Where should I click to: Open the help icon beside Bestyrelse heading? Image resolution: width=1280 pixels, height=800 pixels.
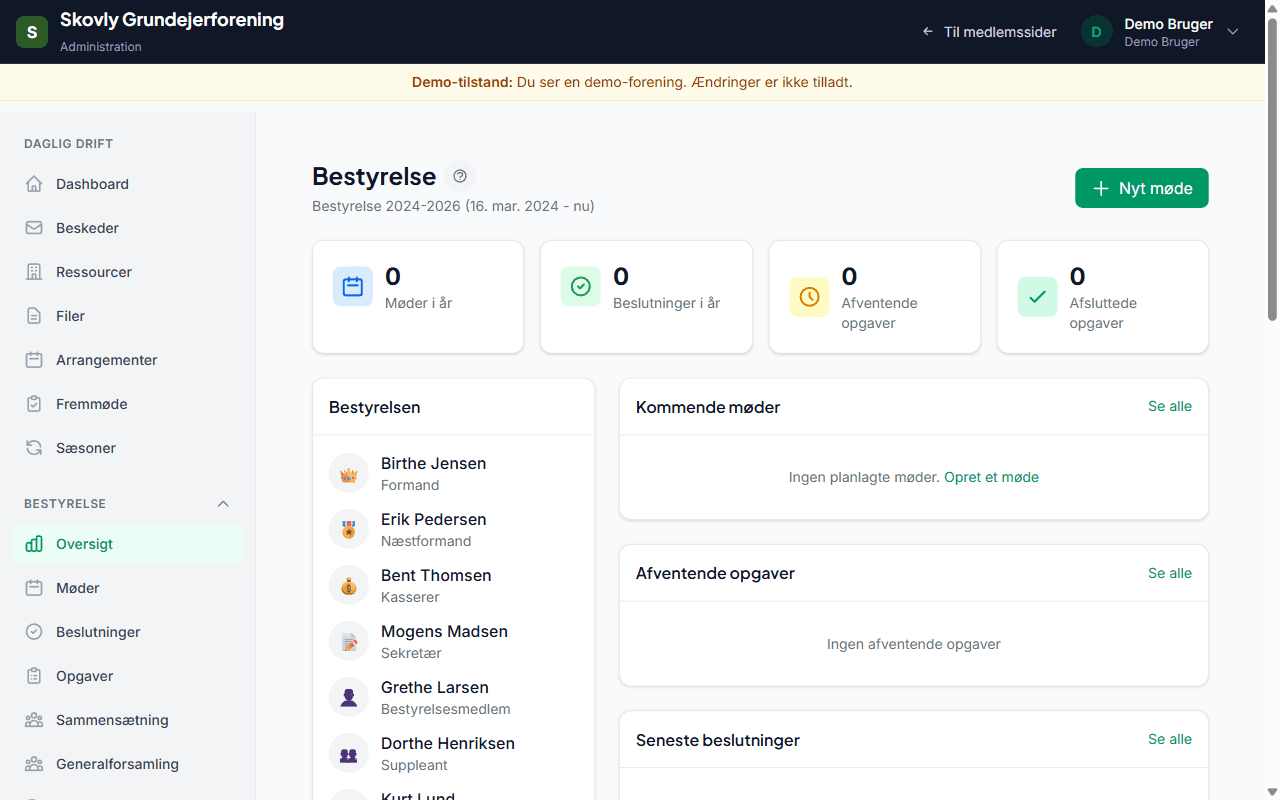[460, 176]
